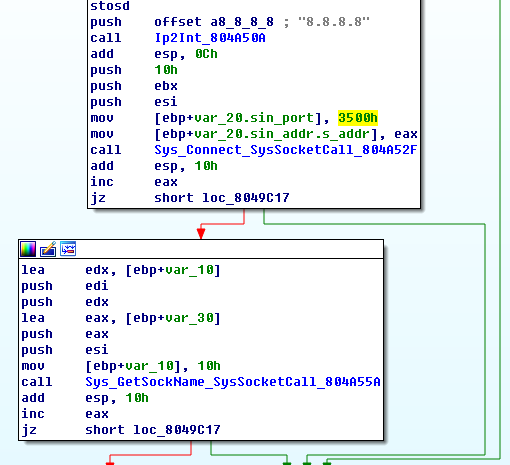
Task: Click the lower block's title bar
Action: (201, 249)
